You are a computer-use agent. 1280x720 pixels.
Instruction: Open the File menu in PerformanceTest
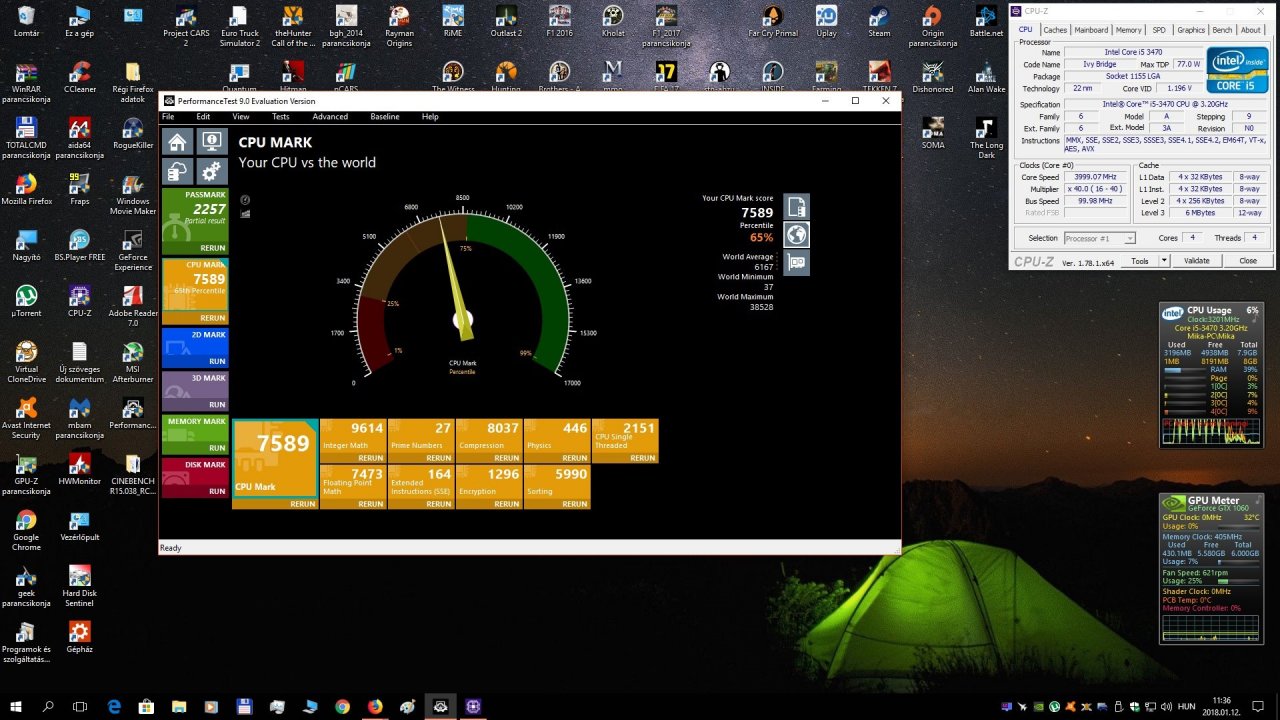point(168,117)
